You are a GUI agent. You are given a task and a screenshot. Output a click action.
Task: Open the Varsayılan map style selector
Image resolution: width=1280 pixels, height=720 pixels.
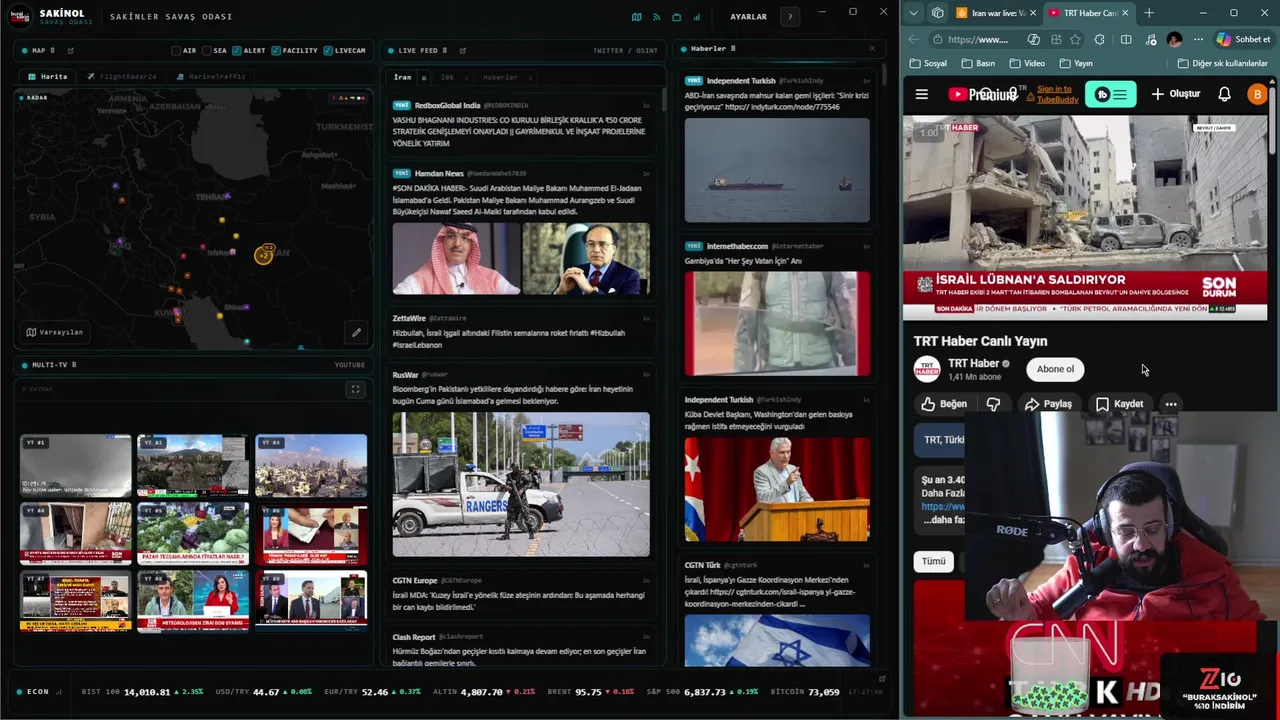[x=55, y=332]
